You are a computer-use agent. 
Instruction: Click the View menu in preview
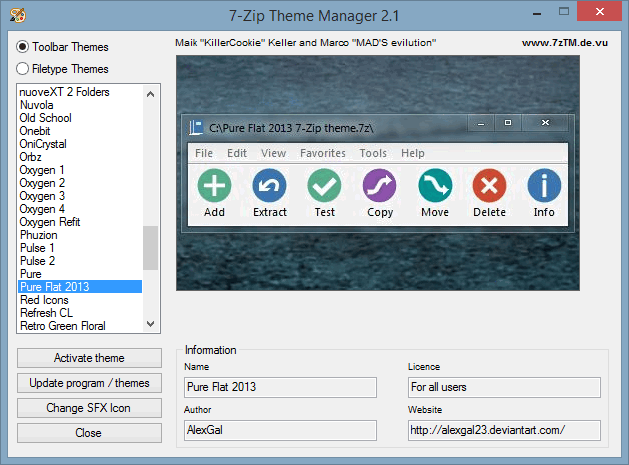pos(274,153)
